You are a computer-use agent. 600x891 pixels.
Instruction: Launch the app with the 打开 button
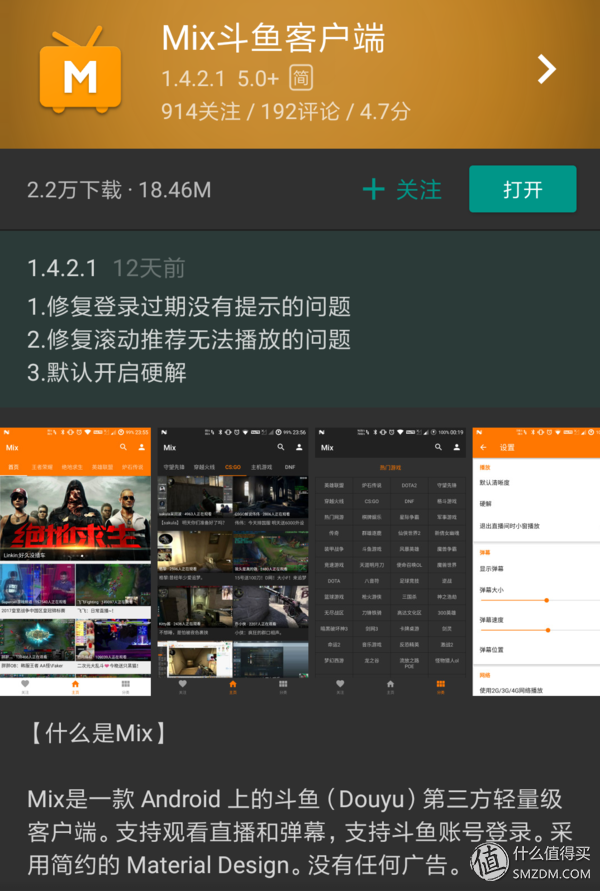pos(523,189)
